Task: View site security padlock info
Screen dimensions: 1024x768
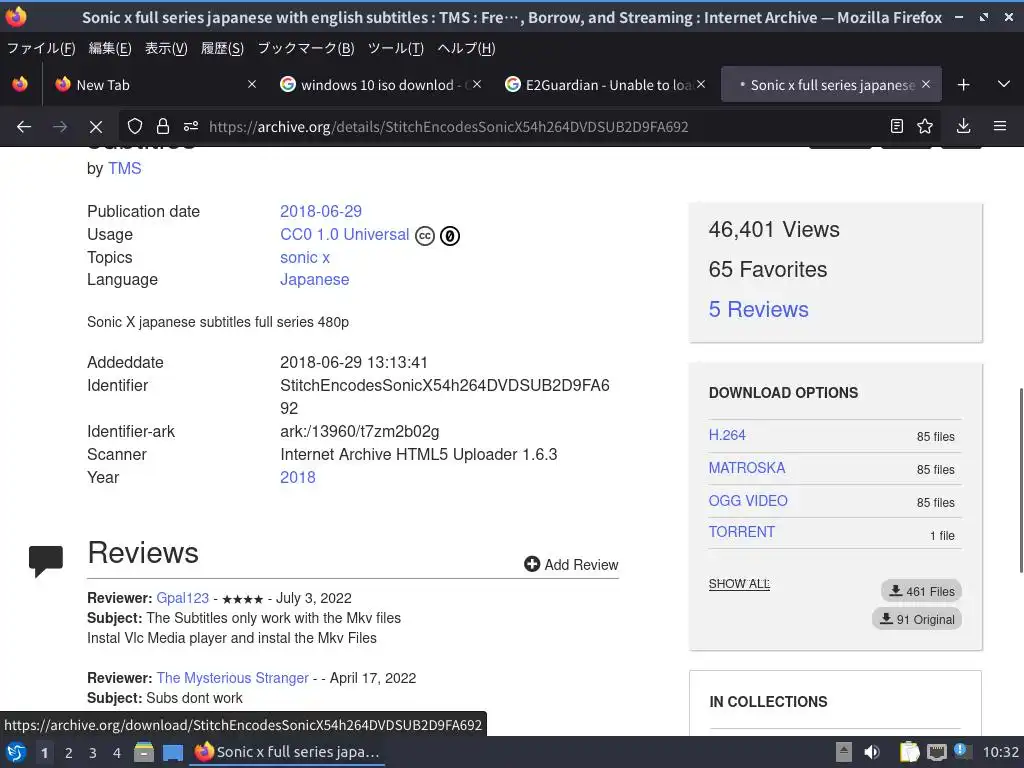Action: point(163,127)
